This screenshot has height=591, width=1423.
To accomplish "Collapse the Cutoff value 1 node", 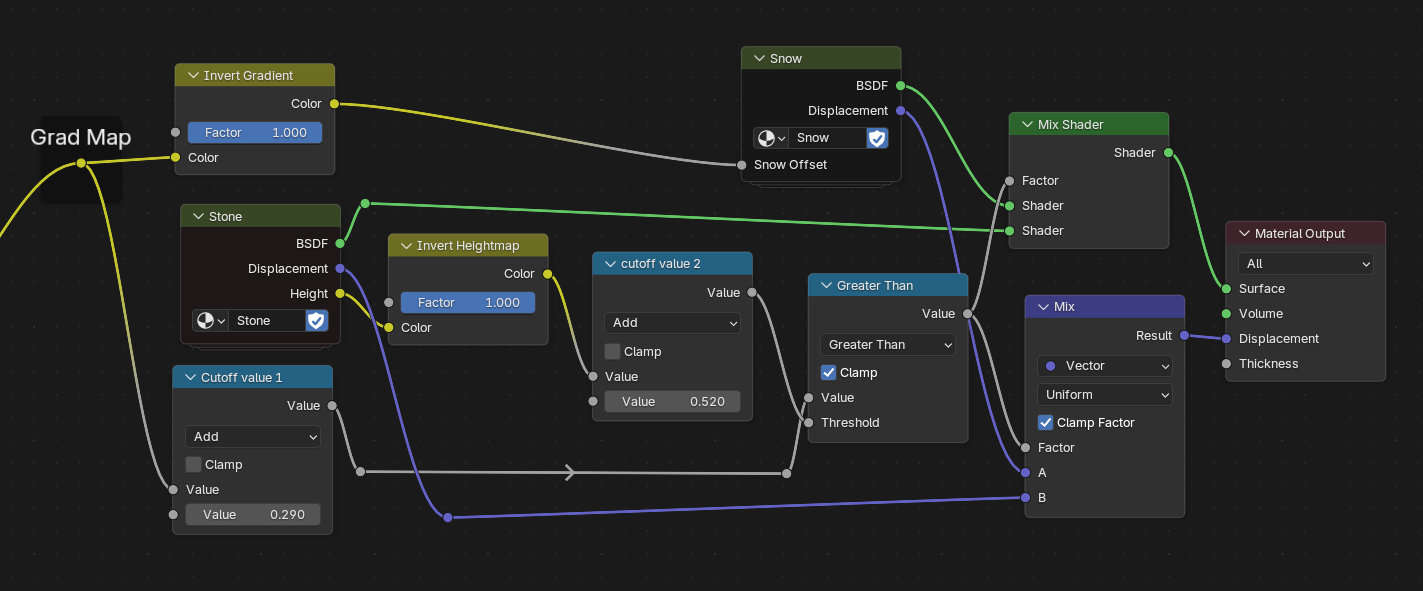I will pyautogui.click(x=189, y=378).
